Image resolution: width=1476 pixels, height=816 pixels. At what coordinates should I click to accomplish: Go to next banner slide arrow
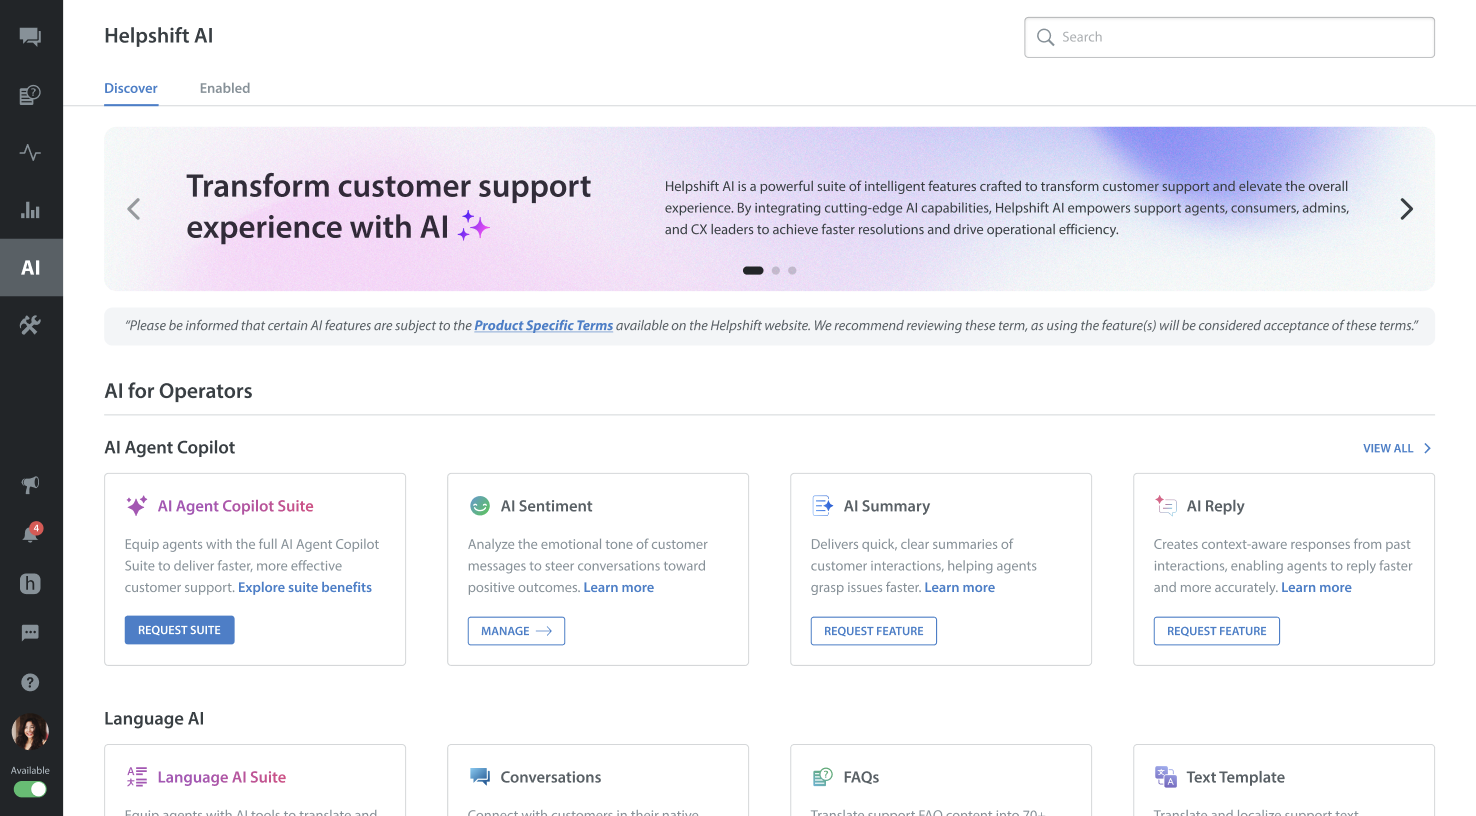point(1406,209)
